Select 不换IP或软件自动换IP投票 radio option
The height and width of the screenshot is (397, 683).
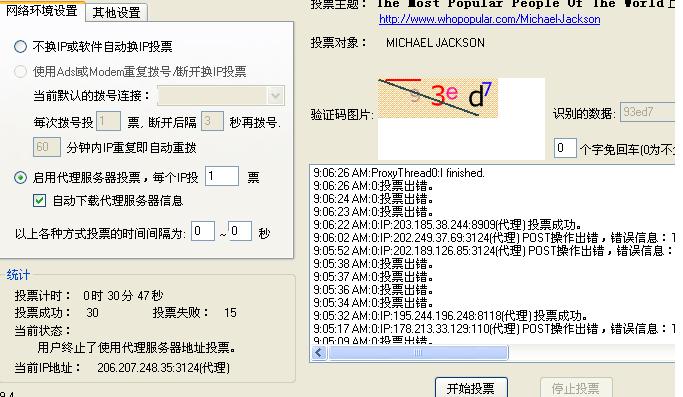pyautogui.click(x=20, y=47)
